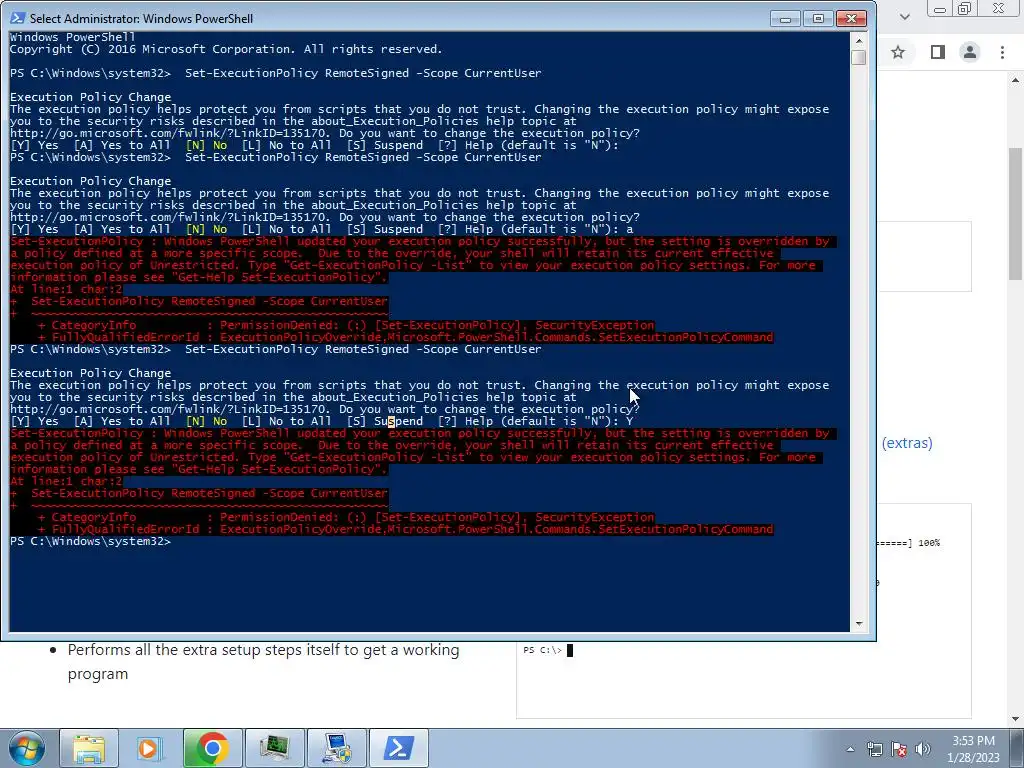
Task: Switch to the Chrome browser taskbar icon
Action: (212, 748)
